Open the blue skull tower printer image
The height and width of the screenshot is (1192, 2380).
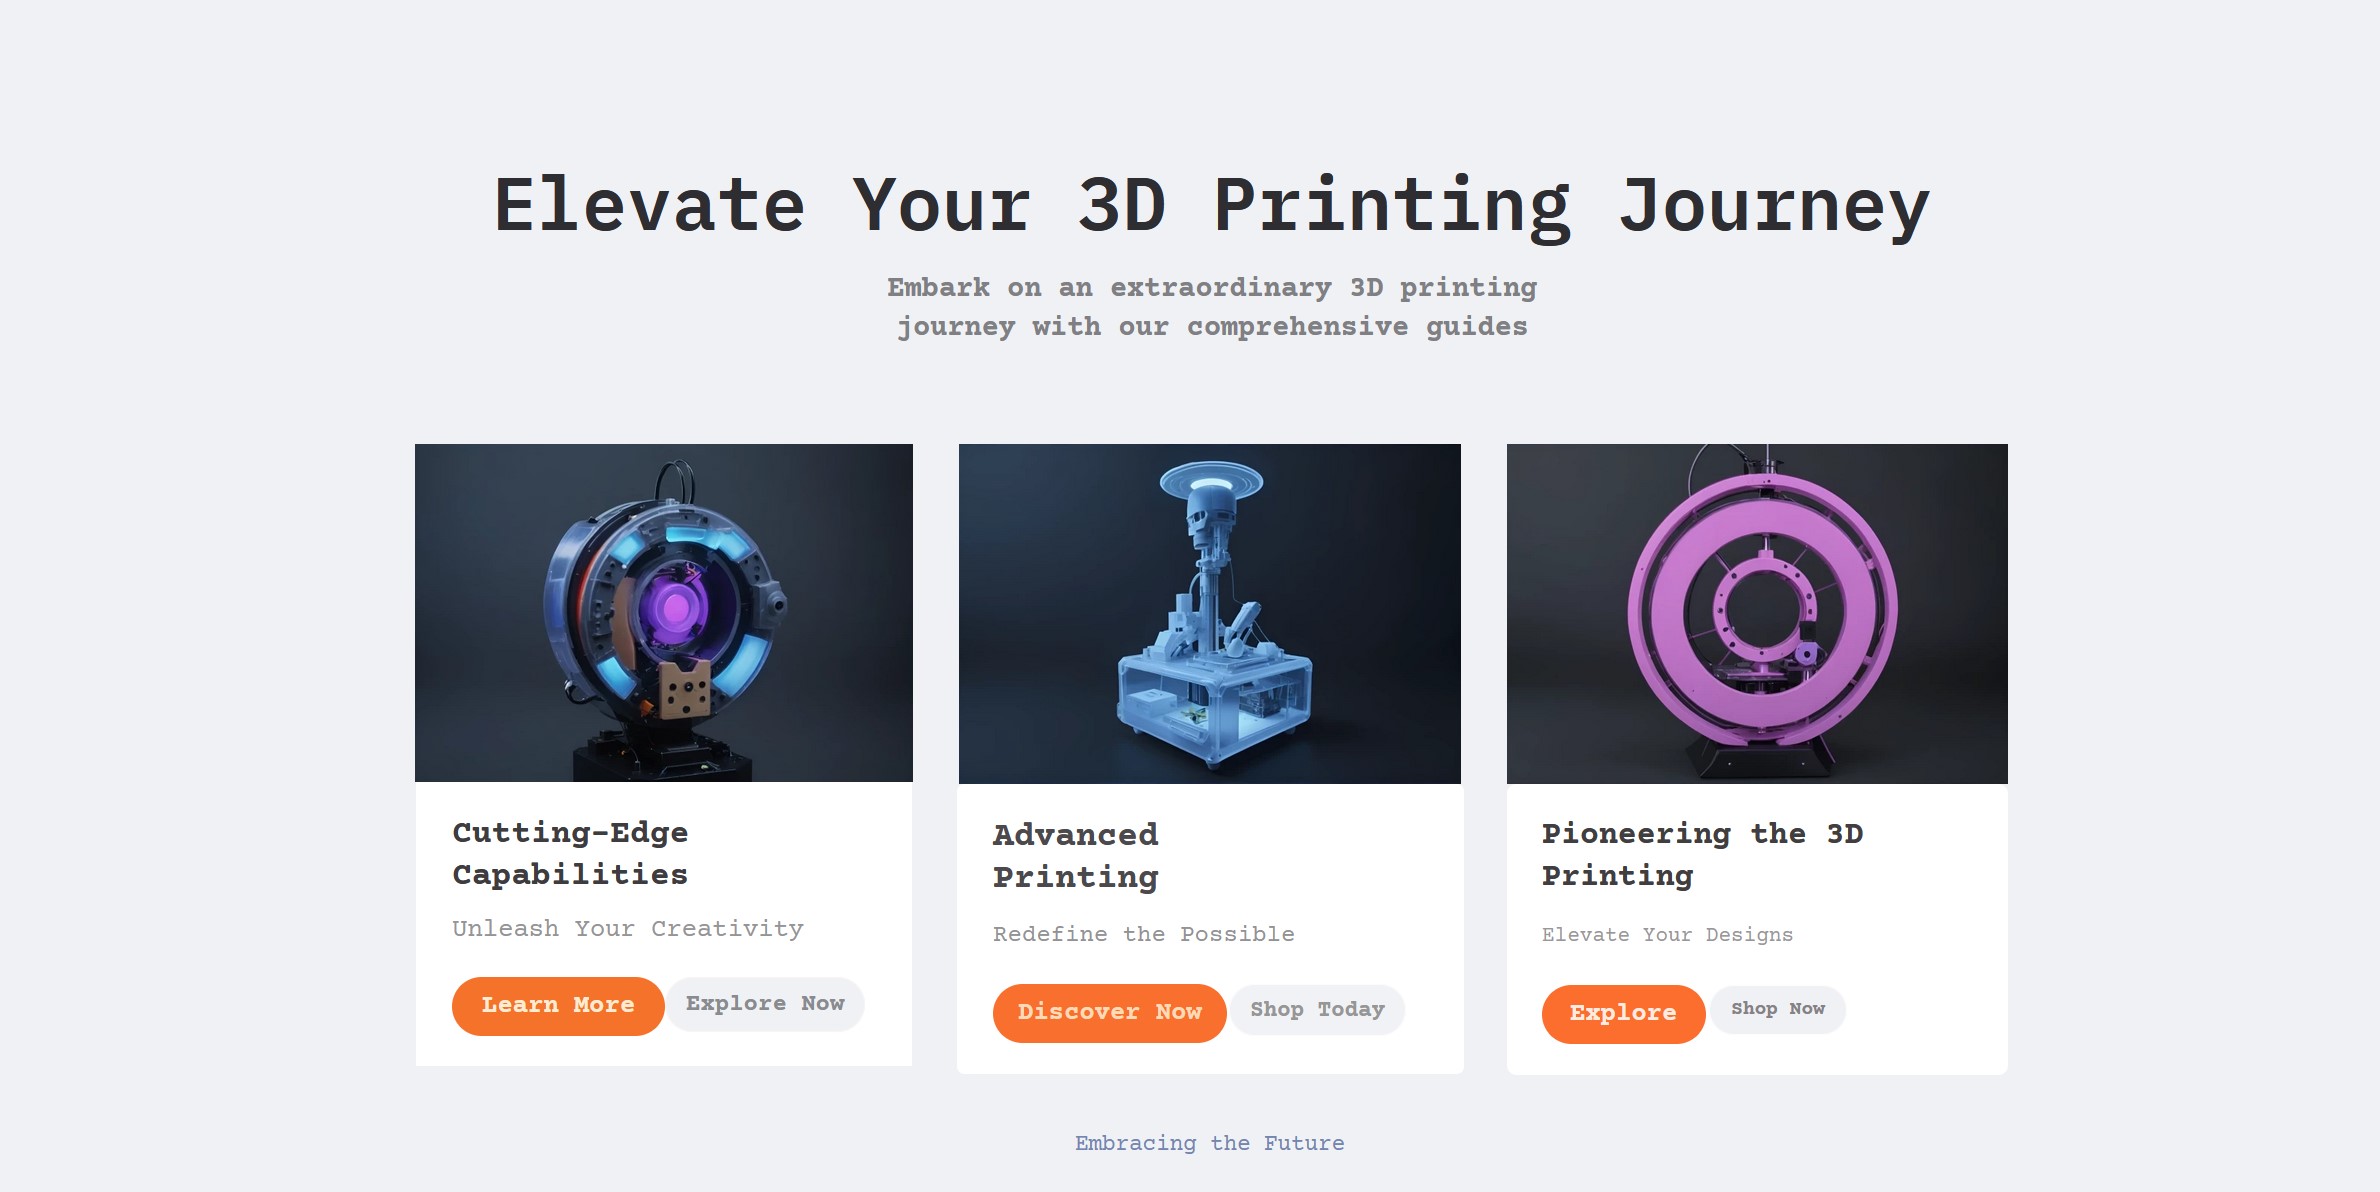1210,614
